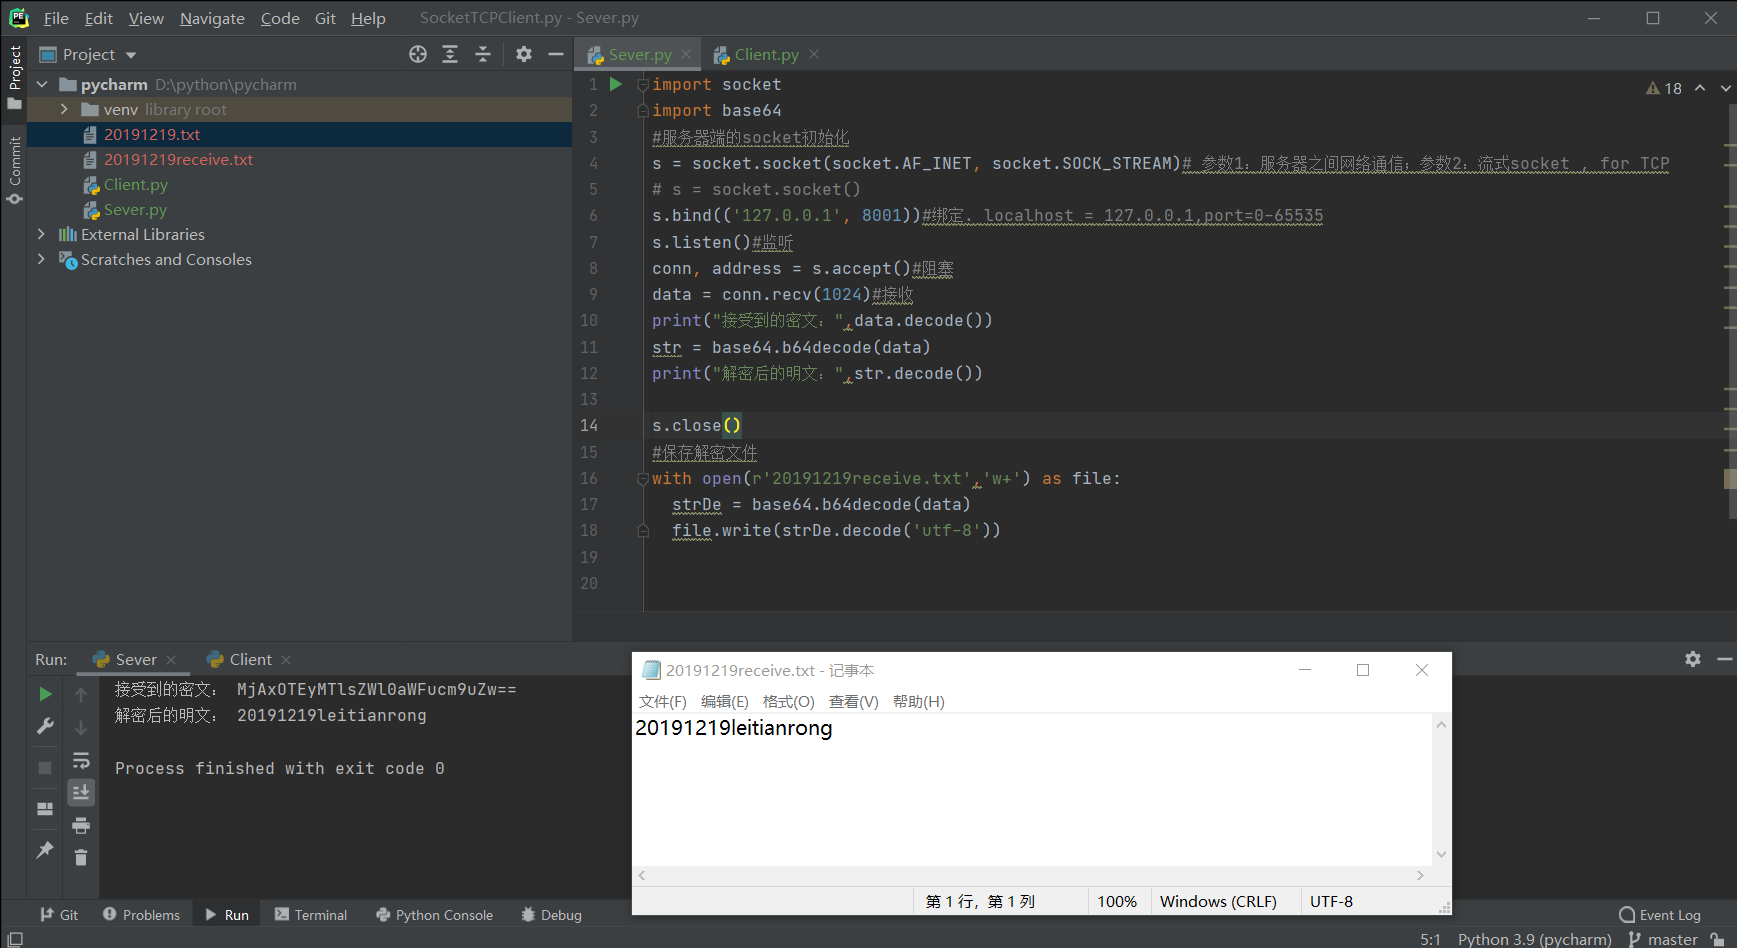The image size is (1737, 948).
Task: Open the Terminal tool window
Action: [311, 915]
